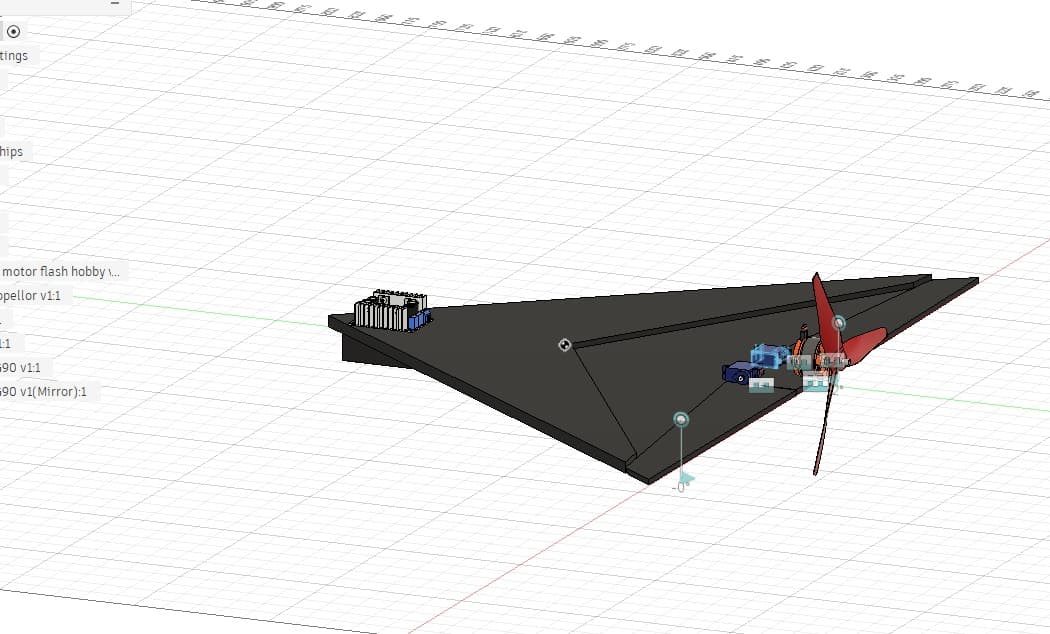Click the joint glyph beside the dark blue servo
Viewport: 1050px width, 634px height.
click(x=761, y=385)
